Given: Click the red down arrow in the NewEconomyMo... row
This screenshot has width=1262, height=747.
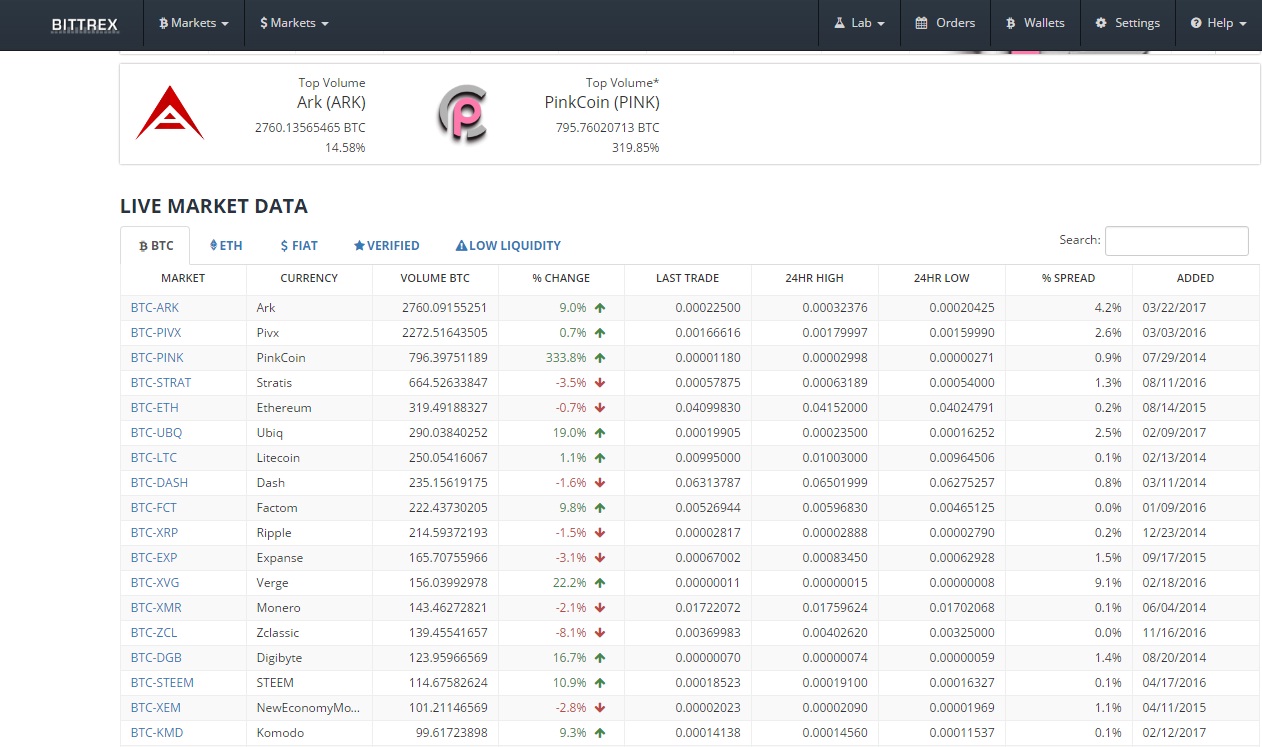Looking at the screenshot, I should click(600, 708).
